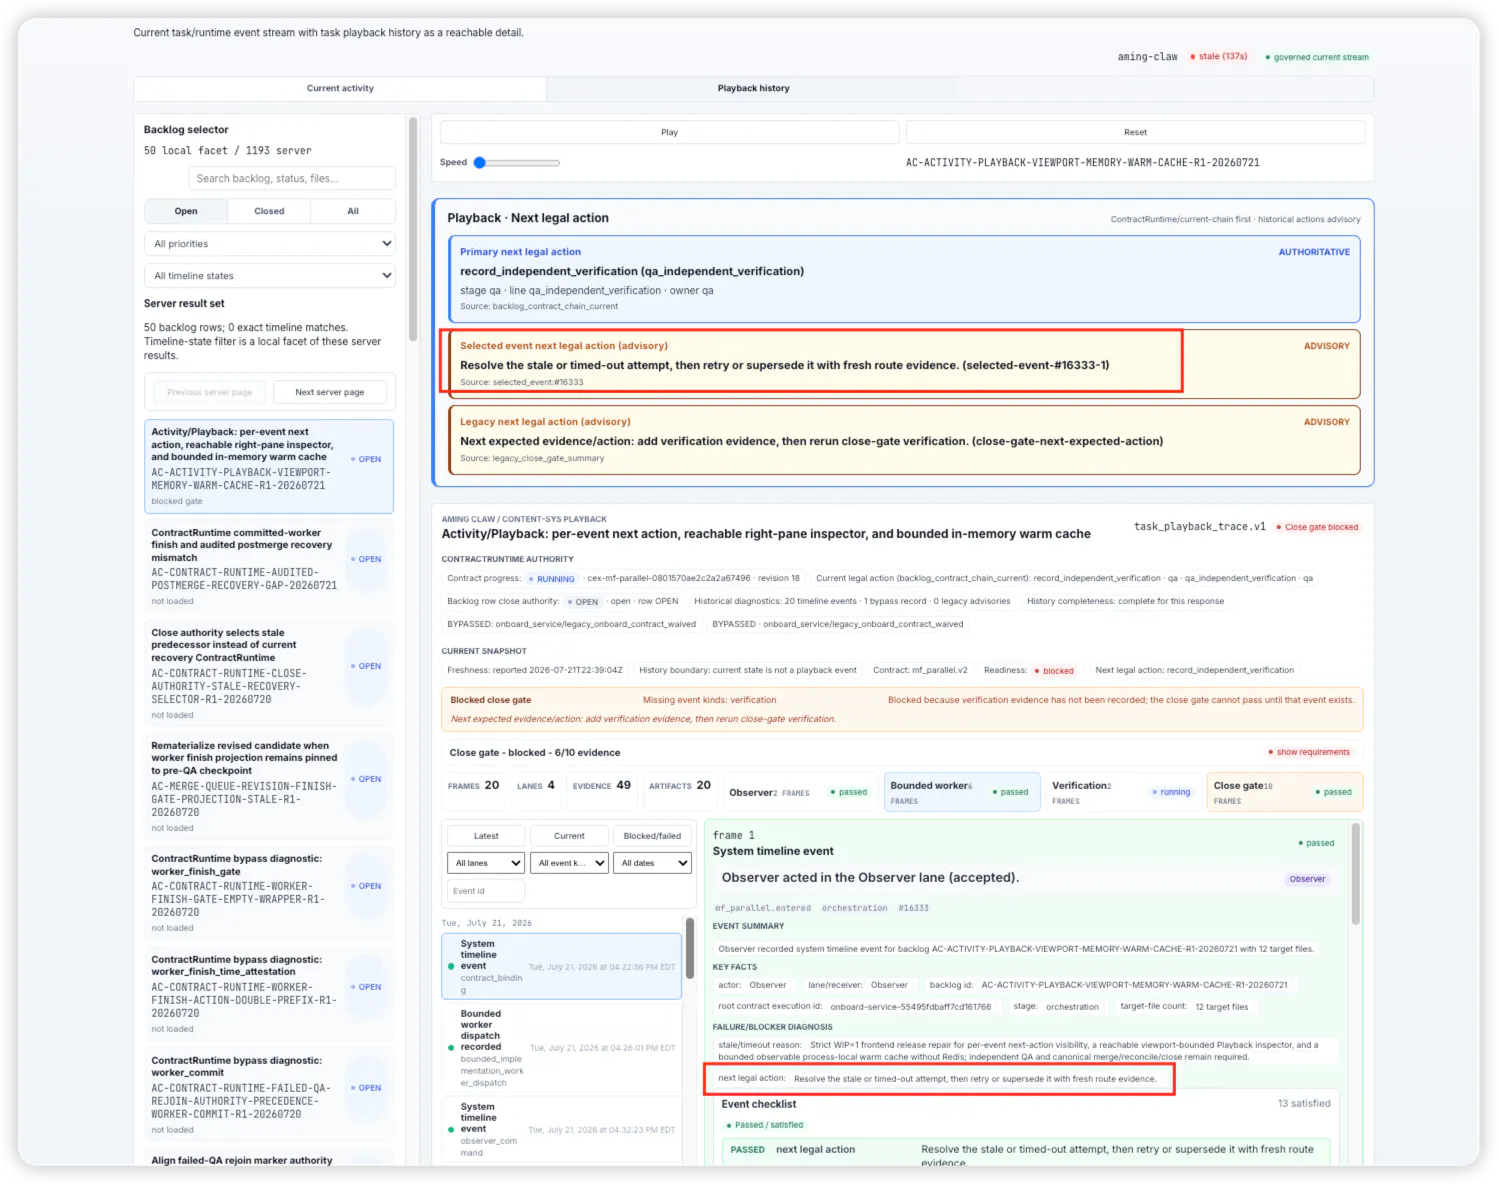Click the Previous server page button
The width and height of the screenshot is (1498, 1184).
pos(210,392)
